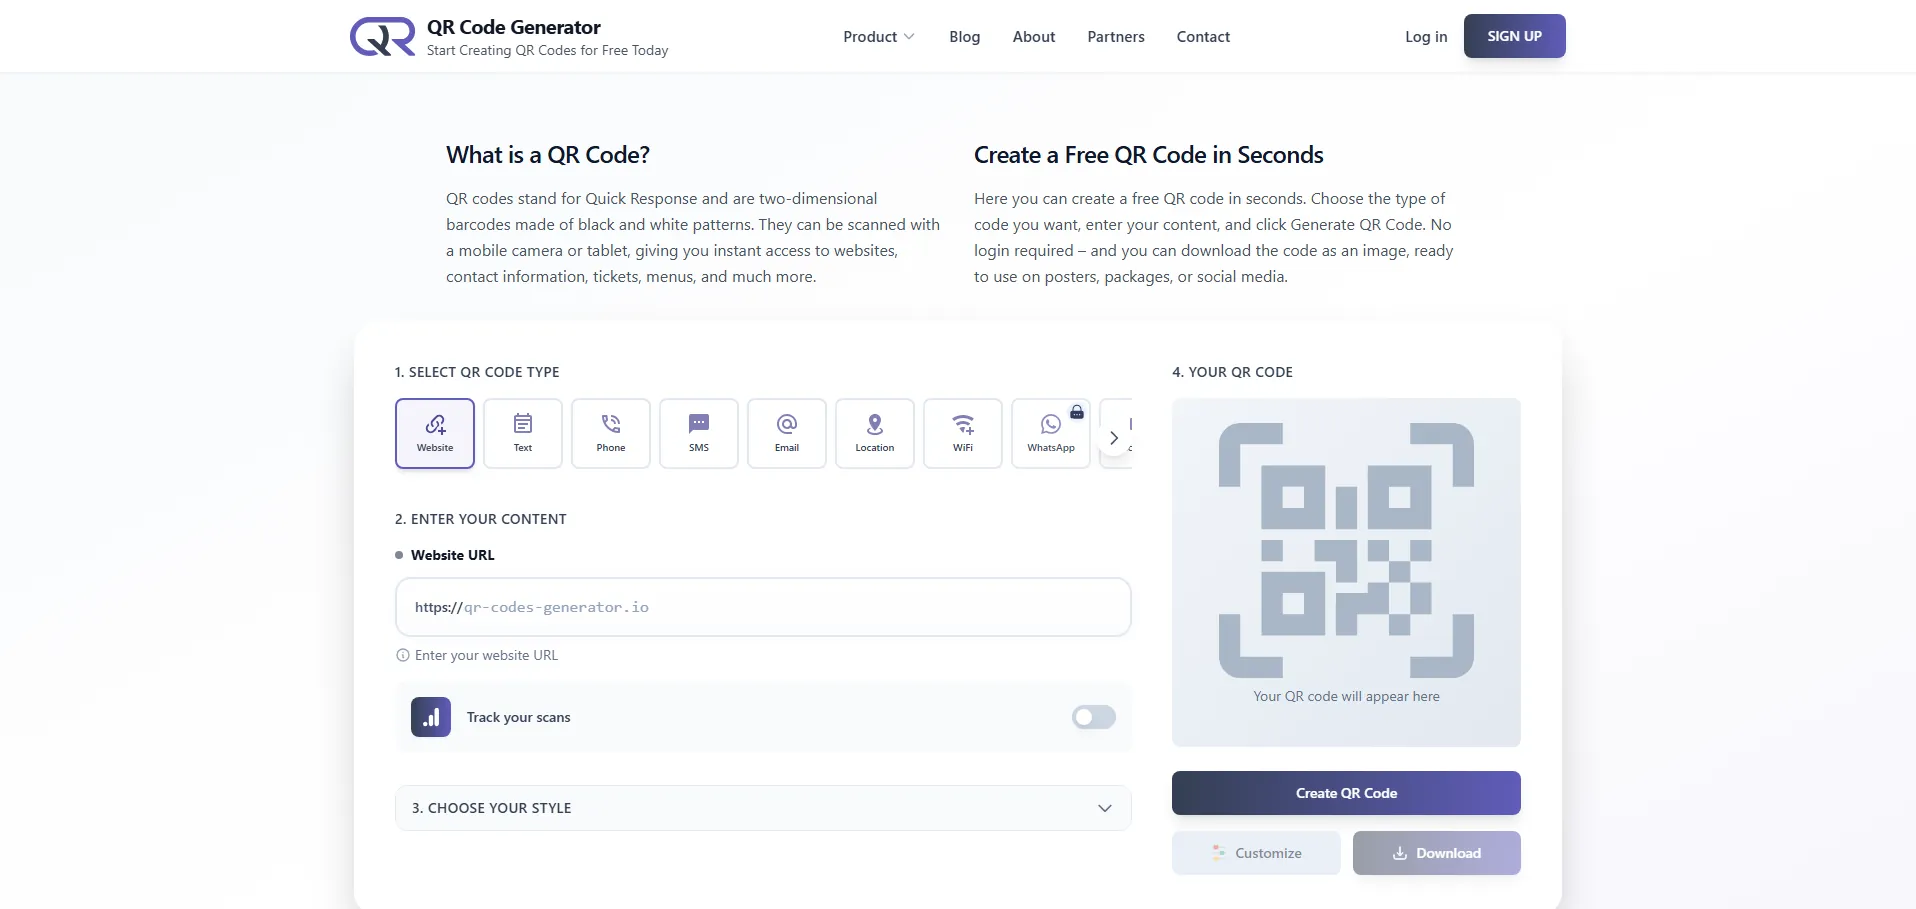Select the Website QR code type

coord(435,433)
